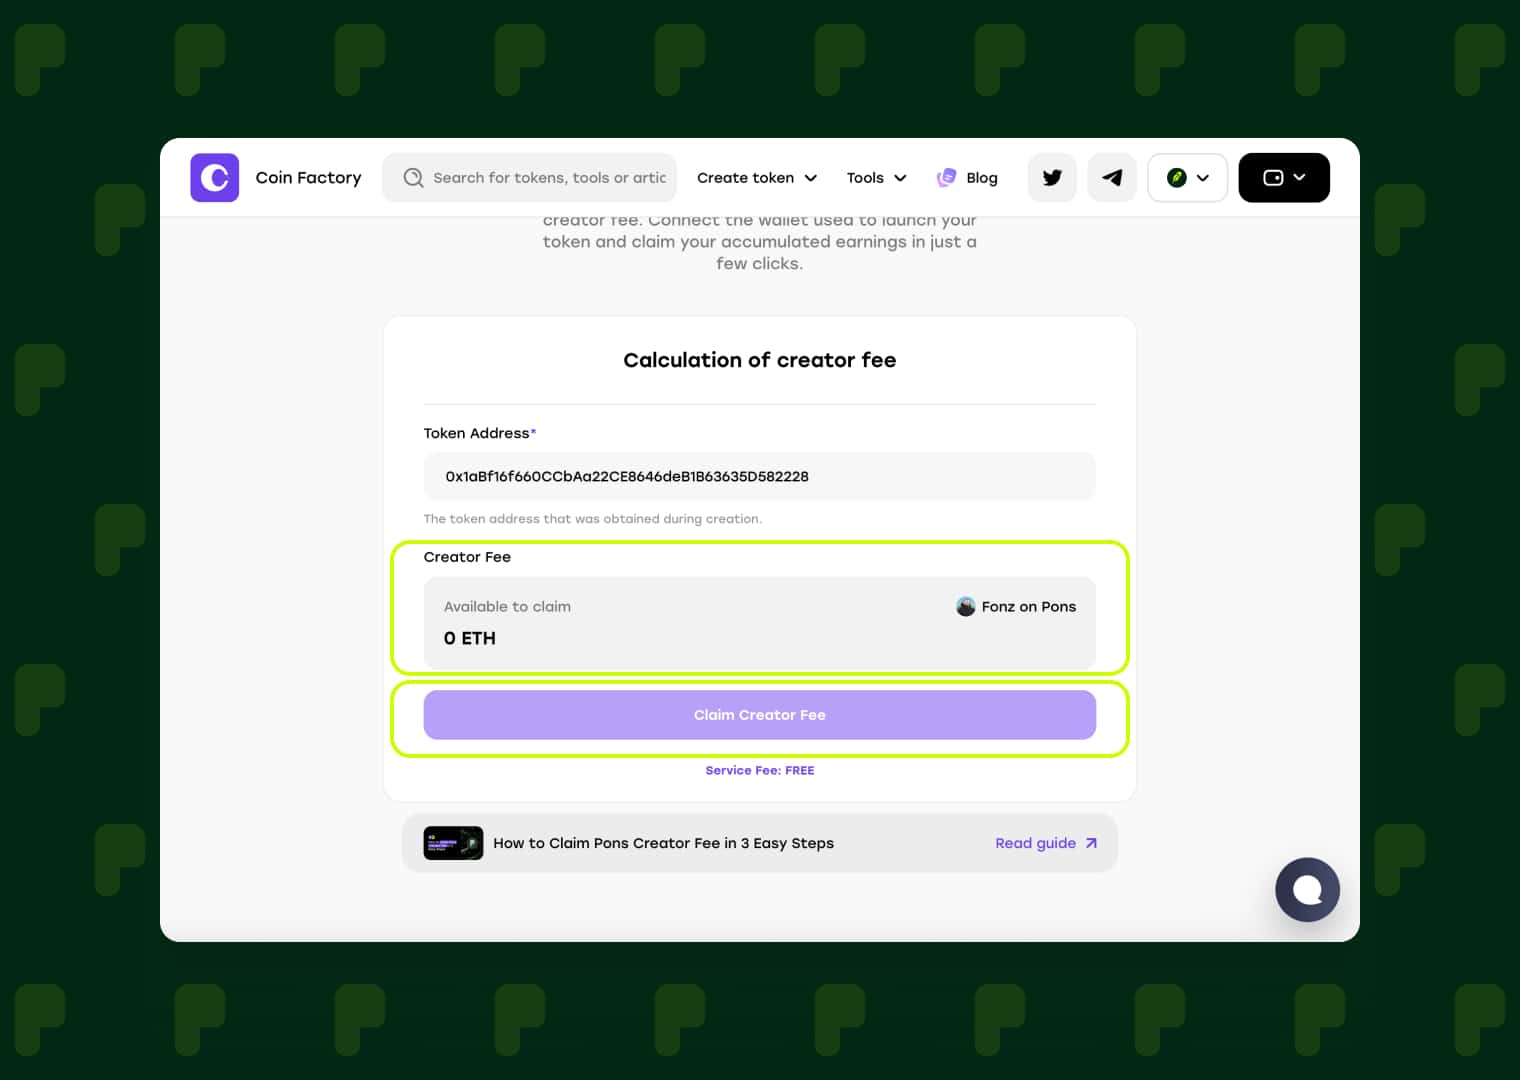Select the Fonz on Pons label
The width and height of the screenshot is (1520, 1080).
(1029, 607)
